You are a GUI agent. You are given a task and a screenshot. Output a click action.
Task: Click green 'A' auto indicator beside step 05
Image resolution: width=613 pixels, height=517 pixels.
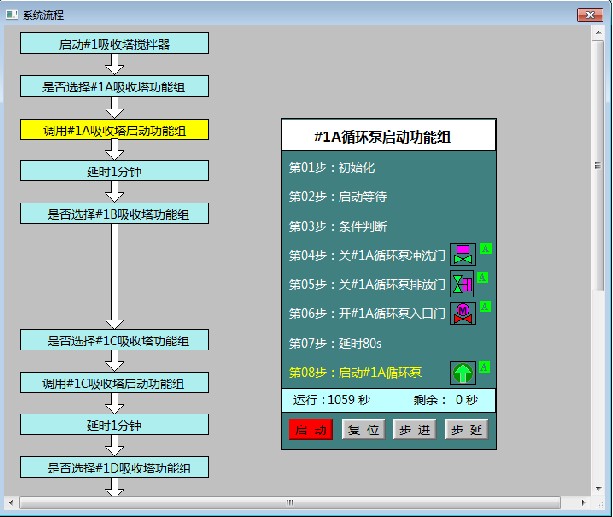point(484,278)
